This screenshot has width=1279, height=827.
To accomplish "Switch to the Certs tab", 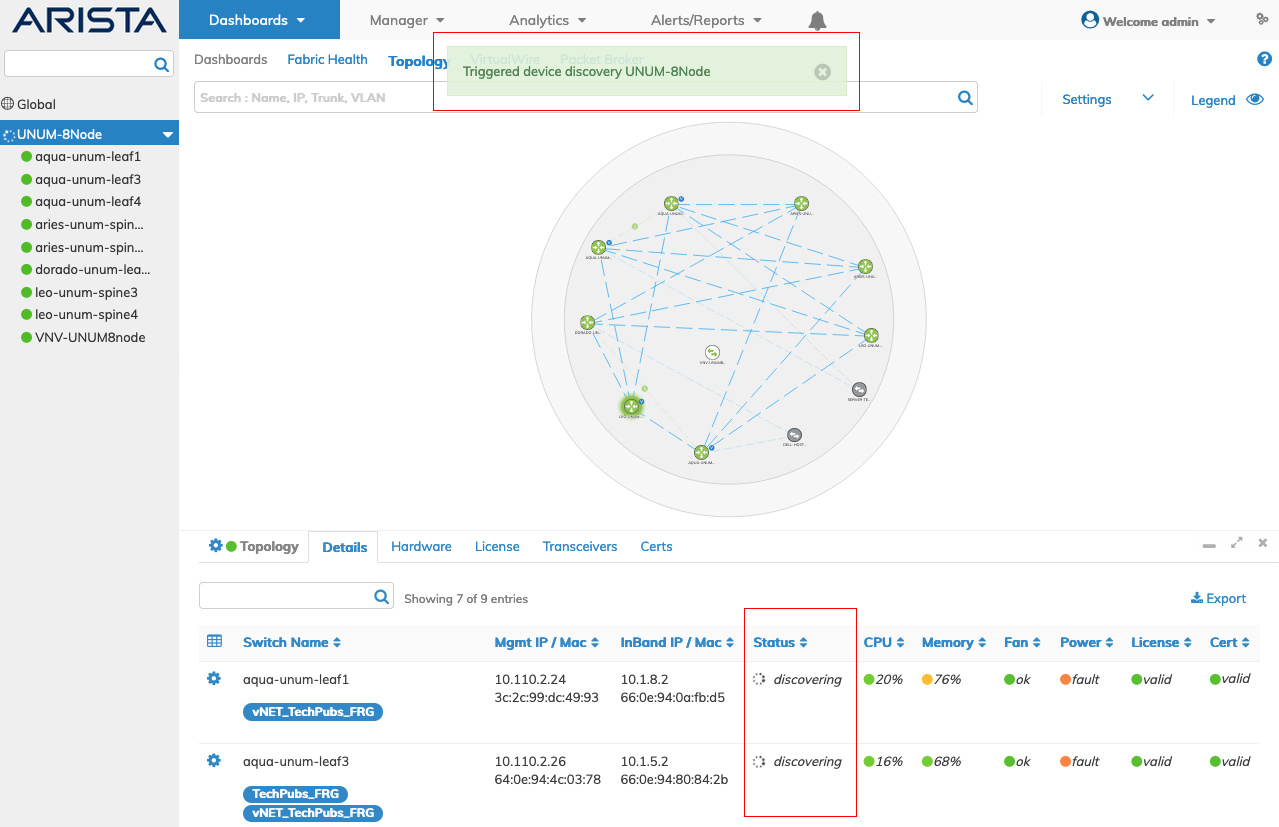I will pos(656,547).
